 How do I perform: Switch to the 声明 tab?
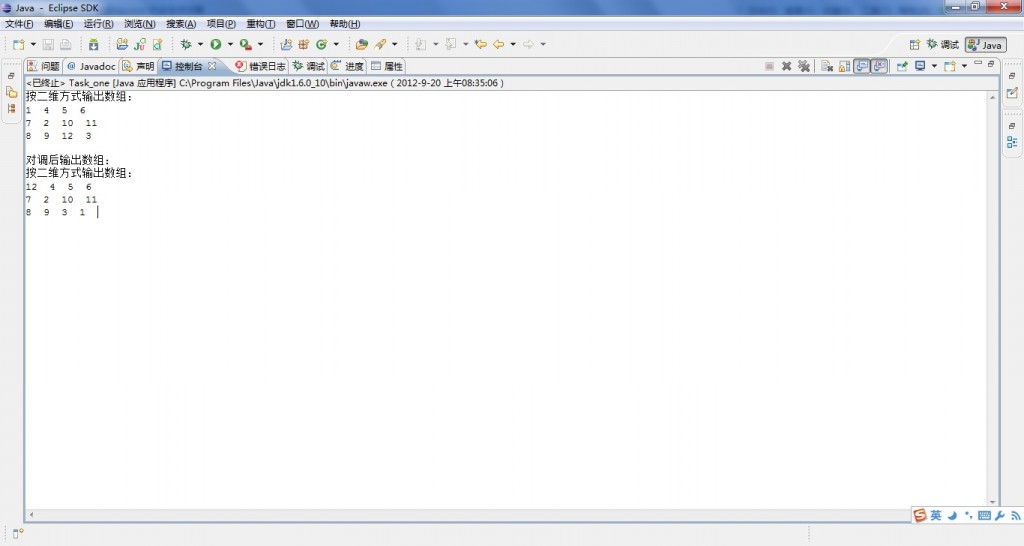(138, 66)
